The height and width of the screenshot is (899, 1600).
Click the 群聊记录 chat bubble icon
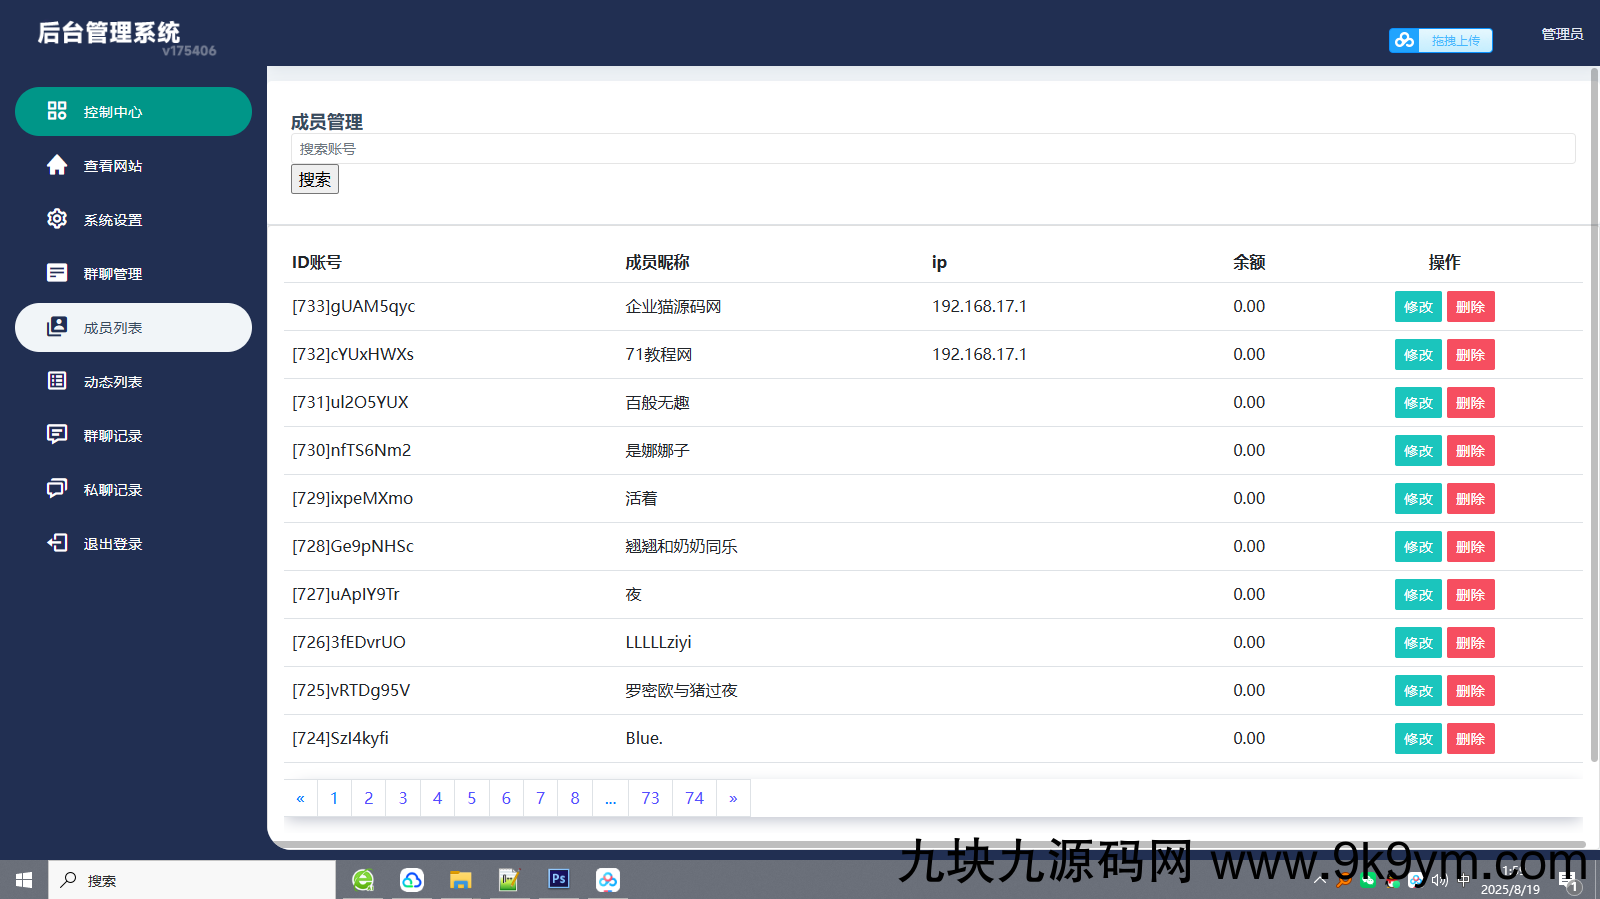tap(57, 434)
